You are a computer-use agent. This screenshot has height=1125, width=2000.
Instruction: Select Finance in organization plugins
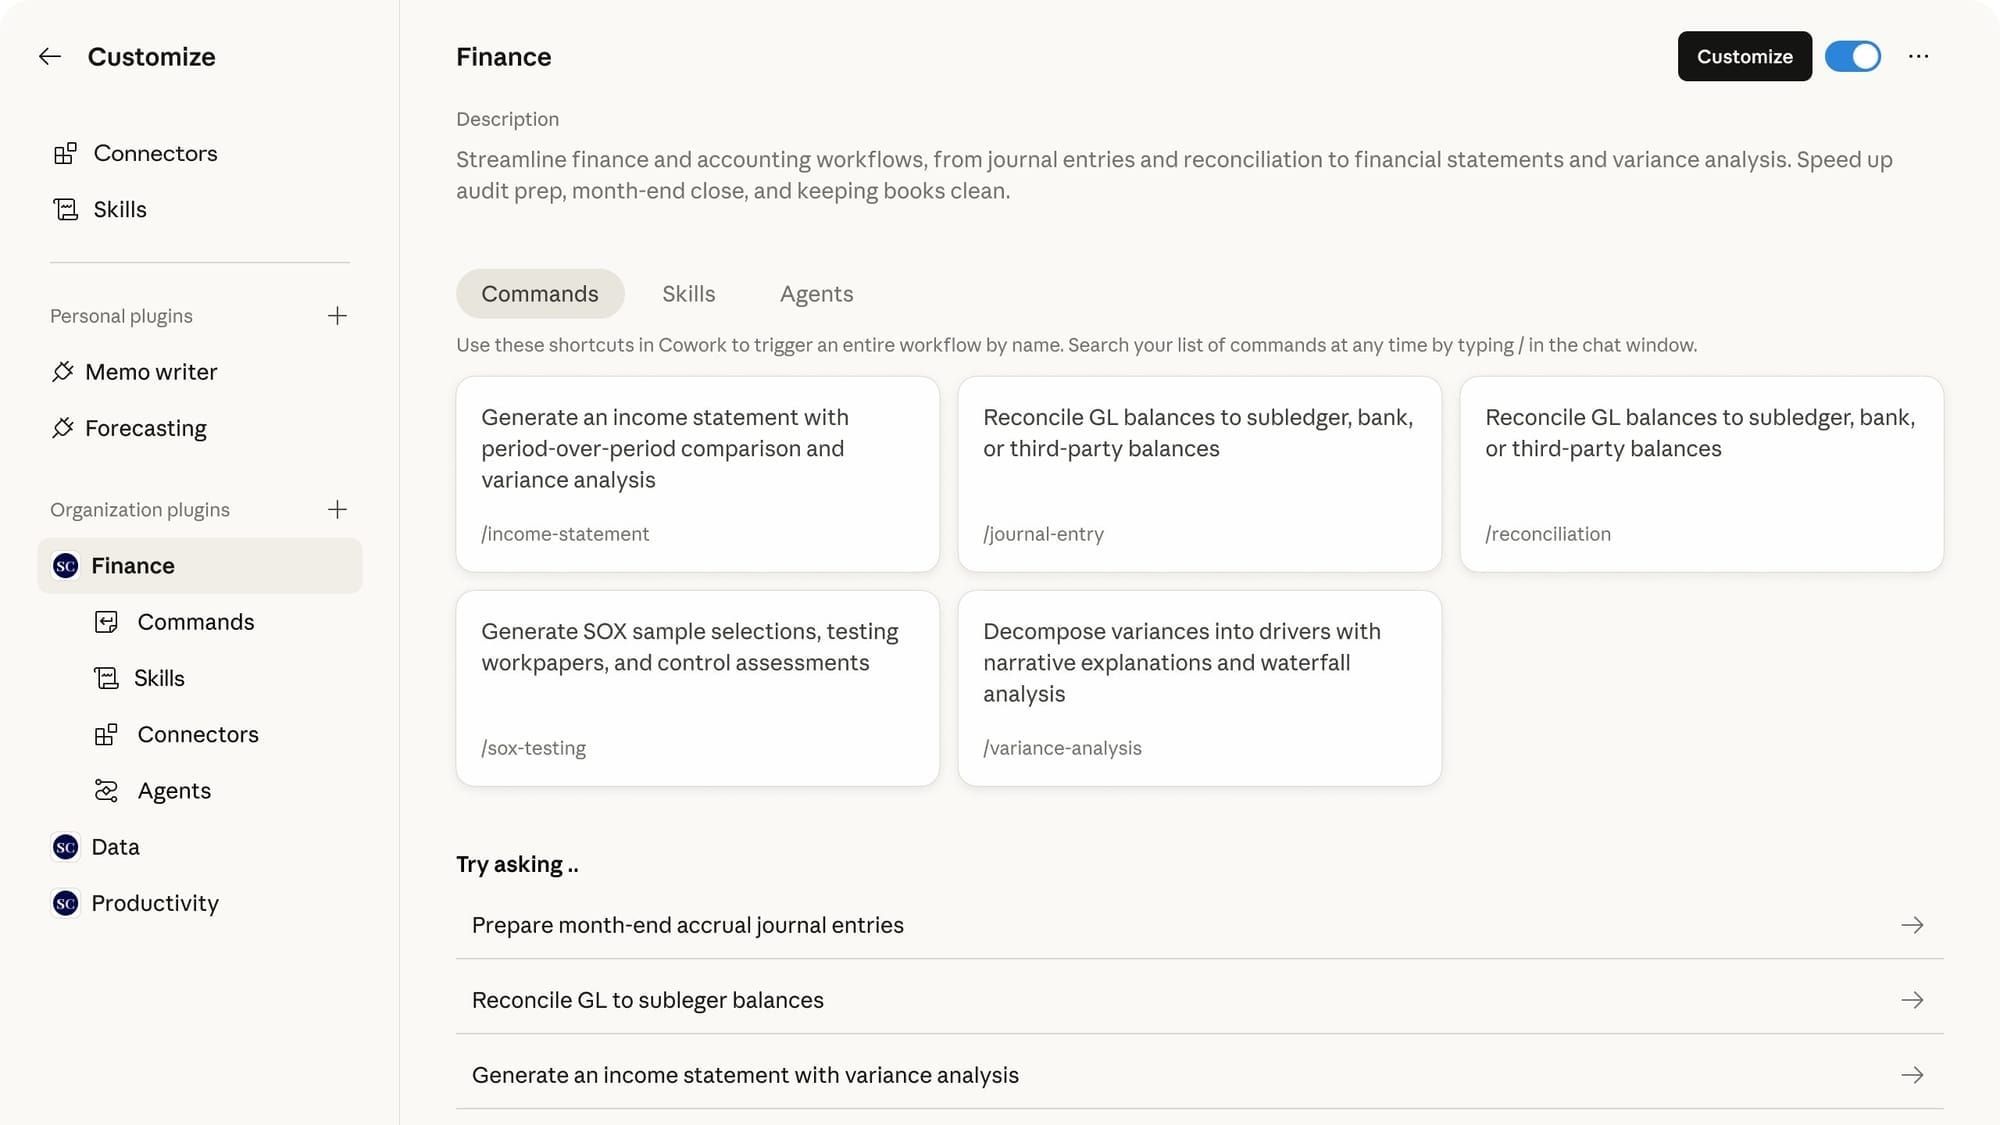(132, 566)
